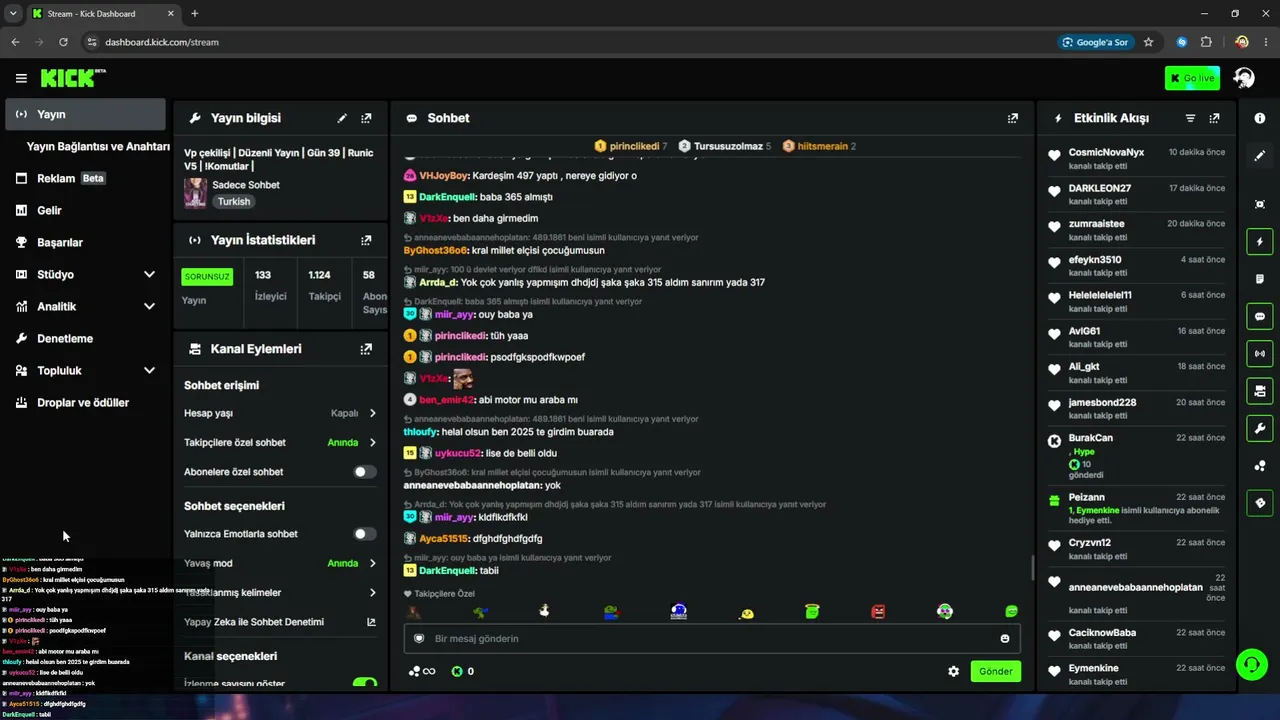The image size is (1280, 720).
Task: Click the pencil icon in right rail
Action: pyautogui.click(x=1260, y=156)
